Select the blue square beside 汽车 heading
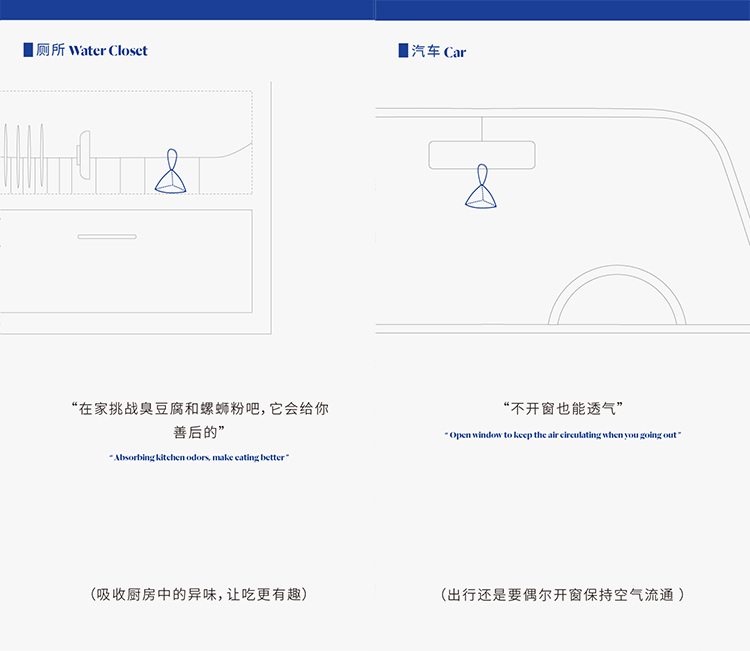Screen dimensions: 750x651 point(403,50)
